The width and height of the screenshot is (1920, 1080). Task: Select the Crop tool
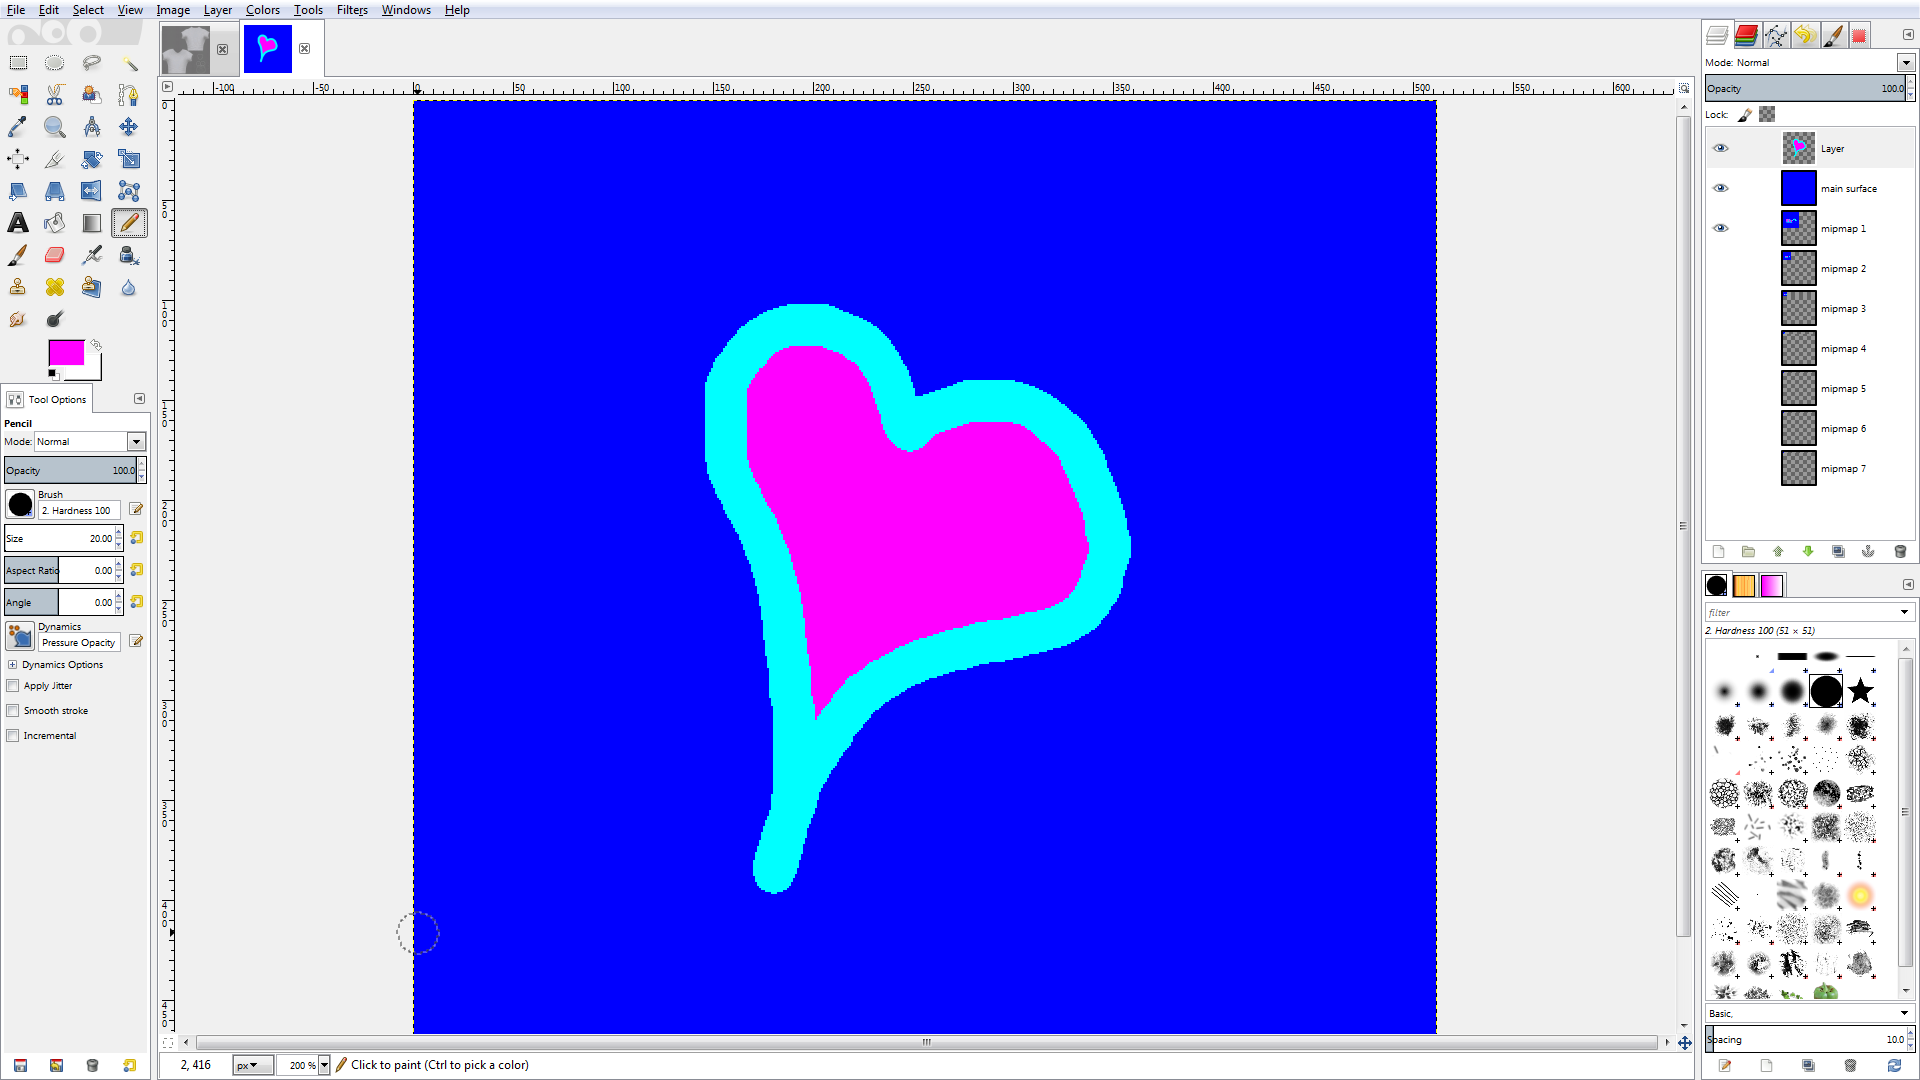pos(55,159)
